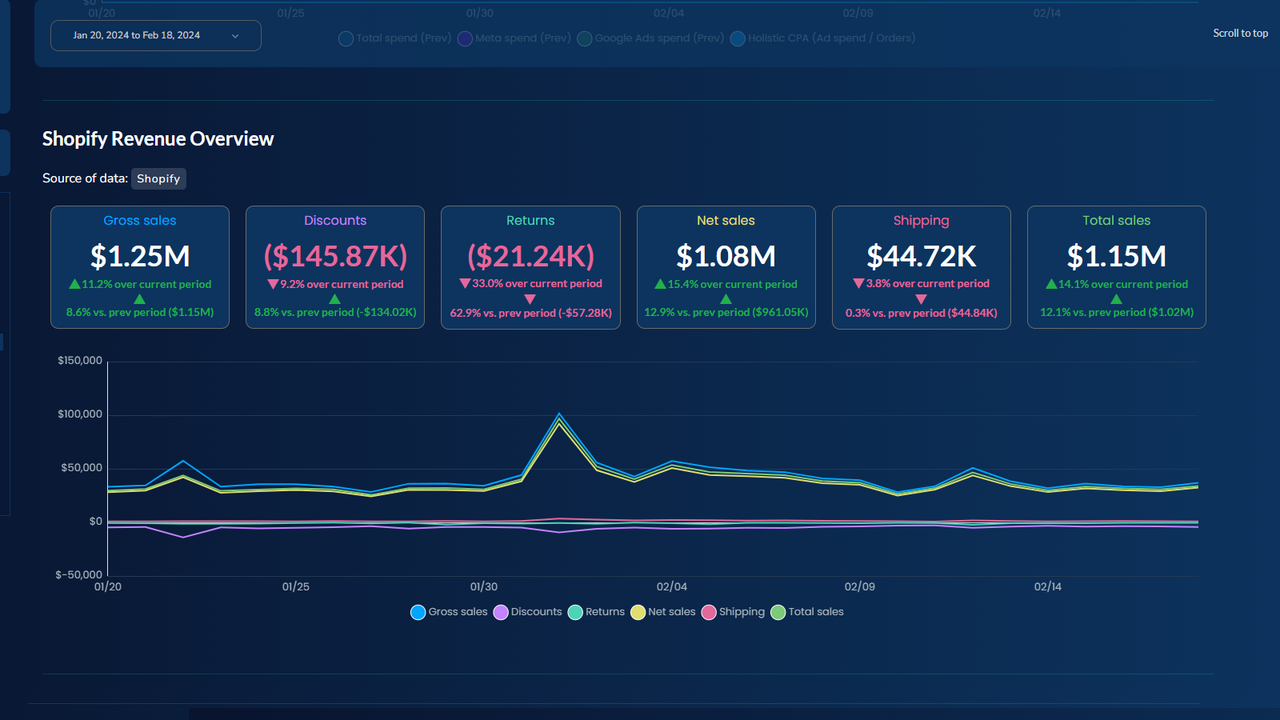Click the 62.9% vs. prev period text
Viewport: 1280px width, 720px height.
pyautogui.click(x=530, y=313)
